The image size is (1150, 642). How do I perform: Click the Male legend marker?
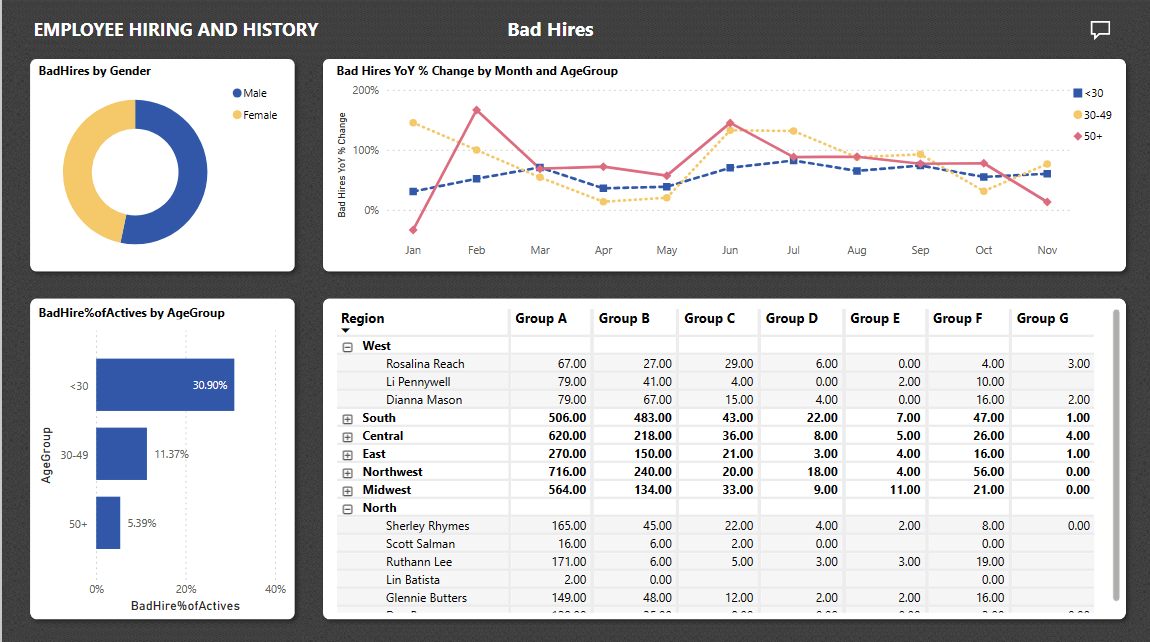click(x=237, y=93)
